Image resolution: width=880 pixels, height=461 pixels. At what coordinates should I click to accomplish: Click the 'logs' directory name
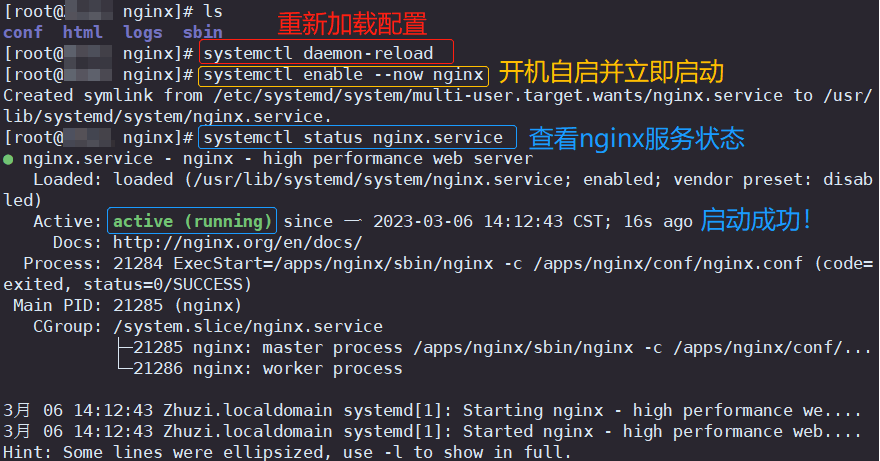143,32
